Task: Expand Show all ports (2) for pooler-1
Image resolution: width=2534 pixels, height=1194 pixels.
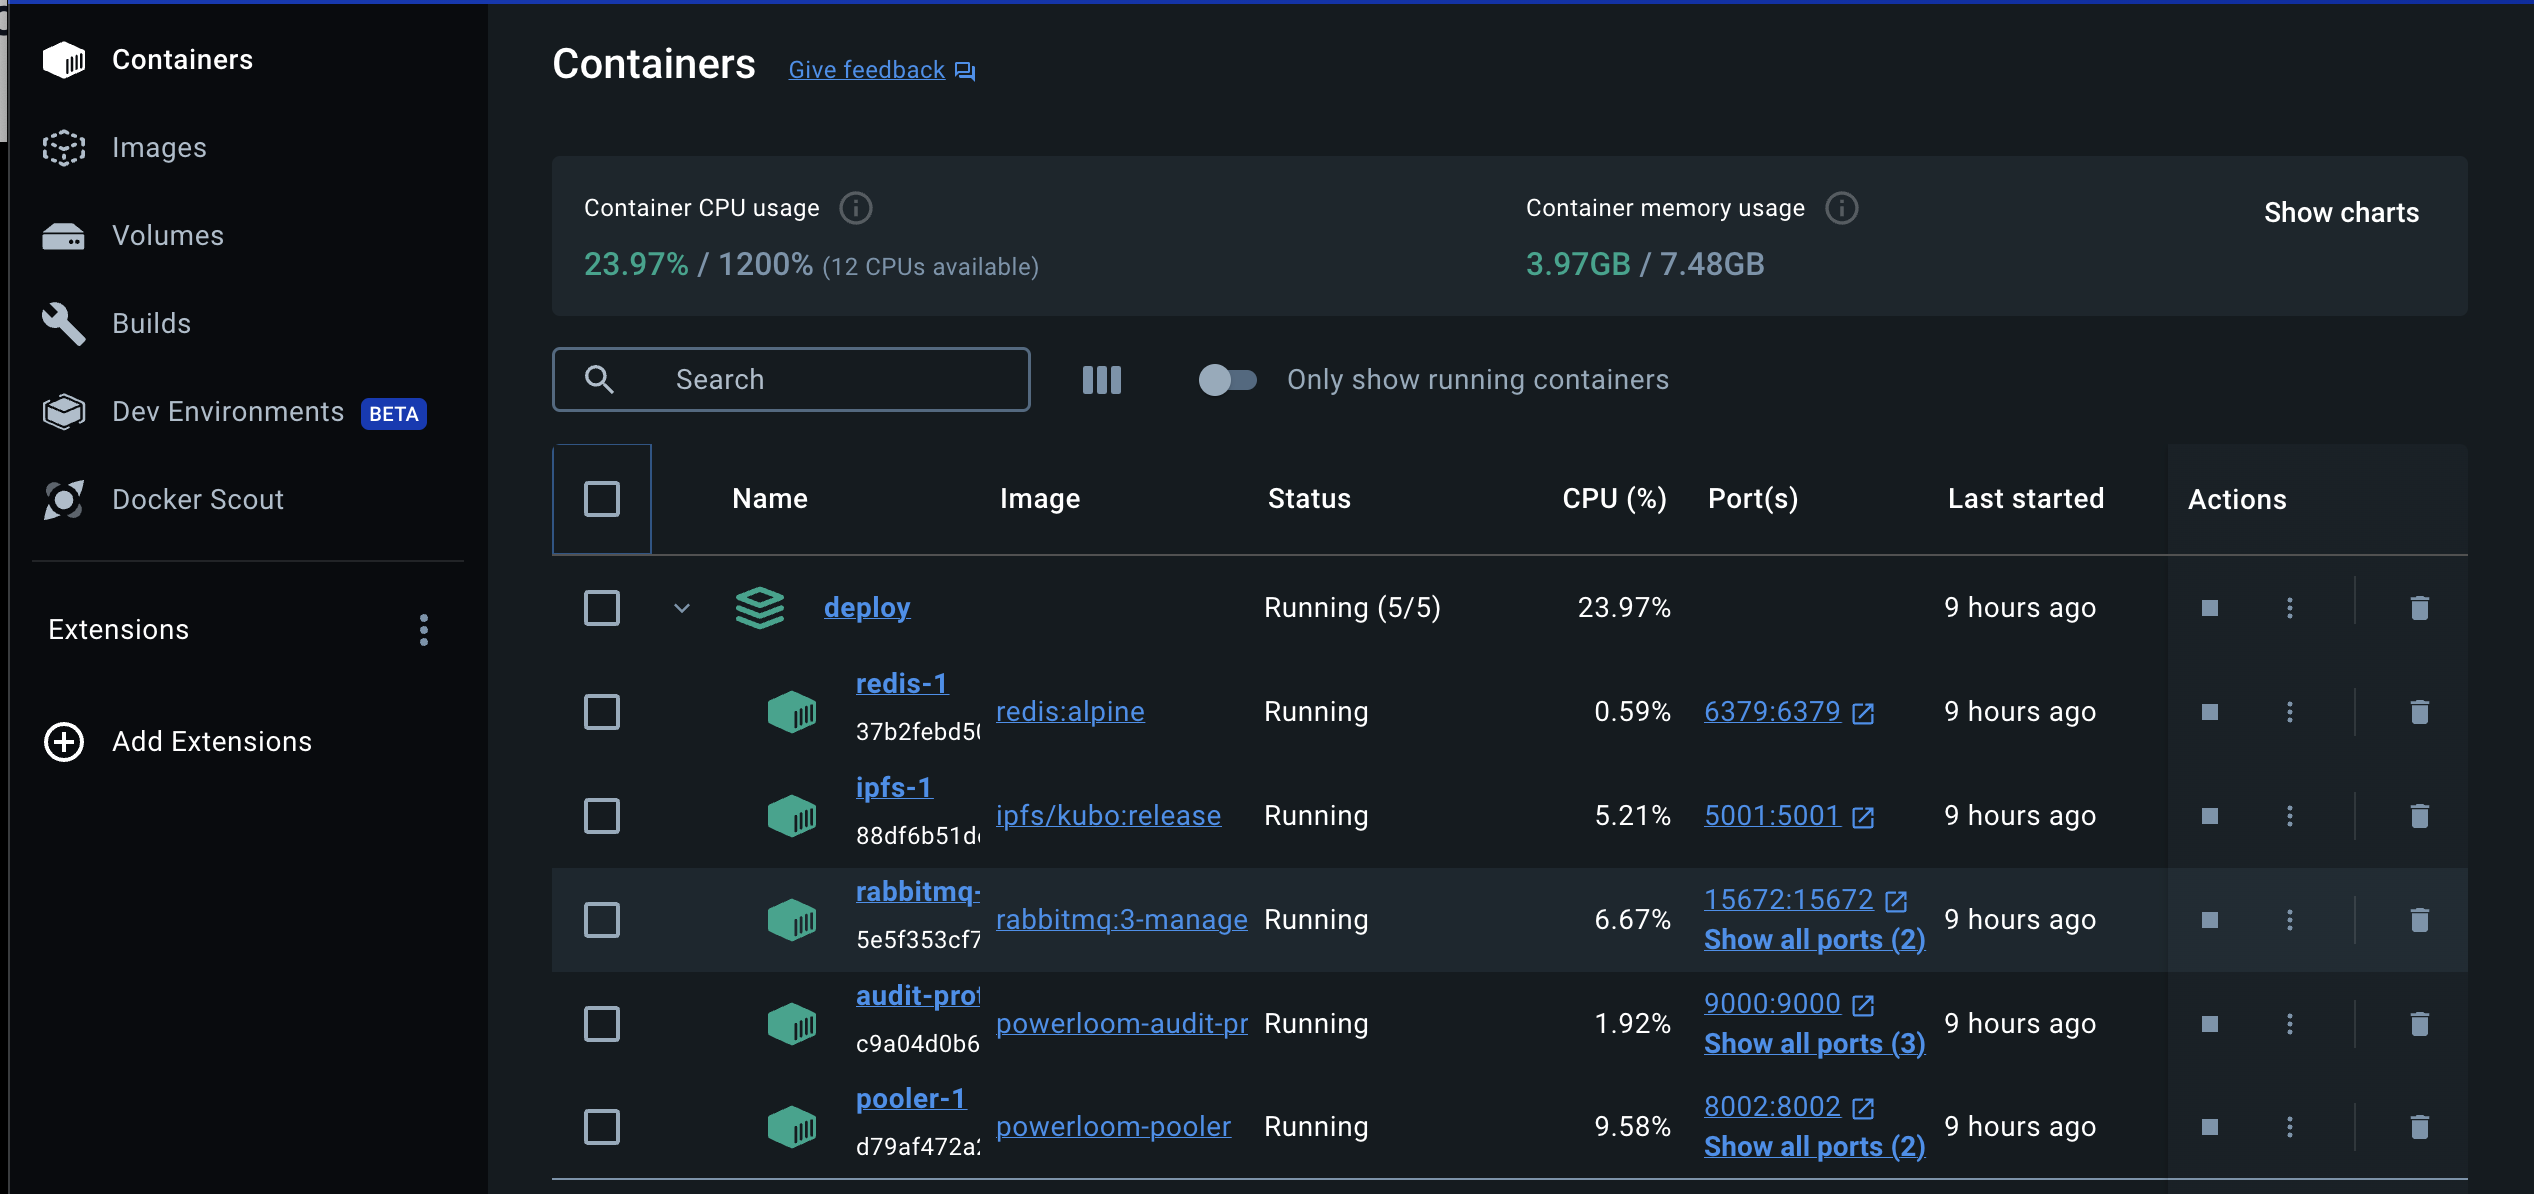Action: click(x=1814, y=1147)
